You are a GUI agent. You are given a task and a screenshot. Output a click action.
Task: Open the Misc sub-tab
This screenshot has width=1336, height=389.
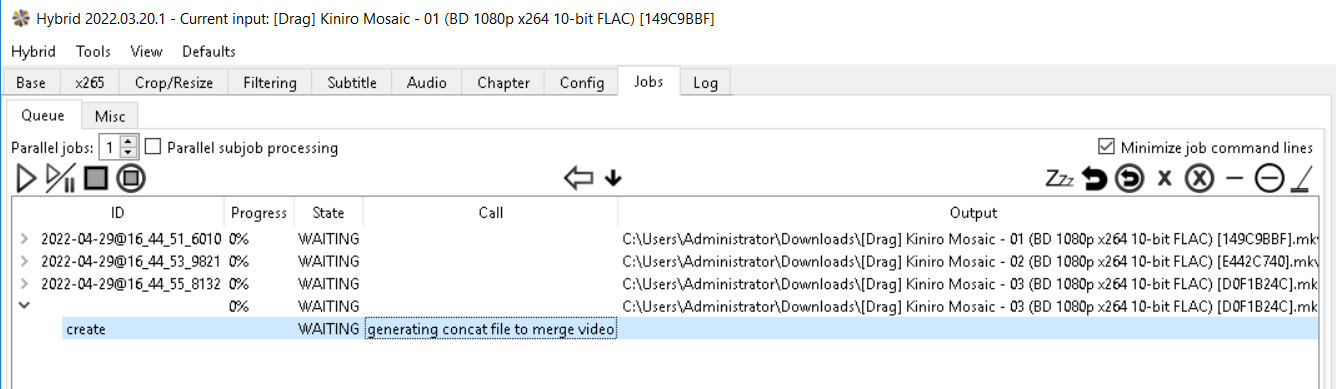point(110,116)
